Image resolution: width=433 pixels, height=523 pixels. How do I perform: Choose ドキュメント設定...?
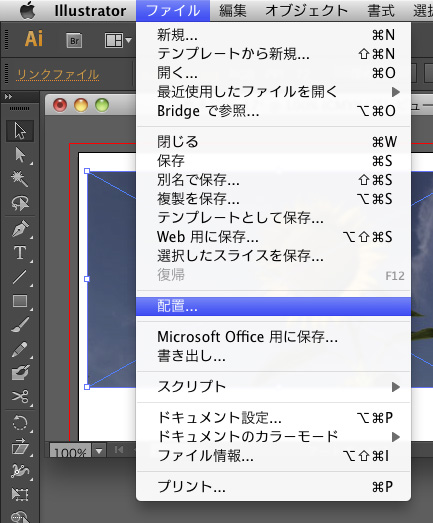(x=273, y=418)
